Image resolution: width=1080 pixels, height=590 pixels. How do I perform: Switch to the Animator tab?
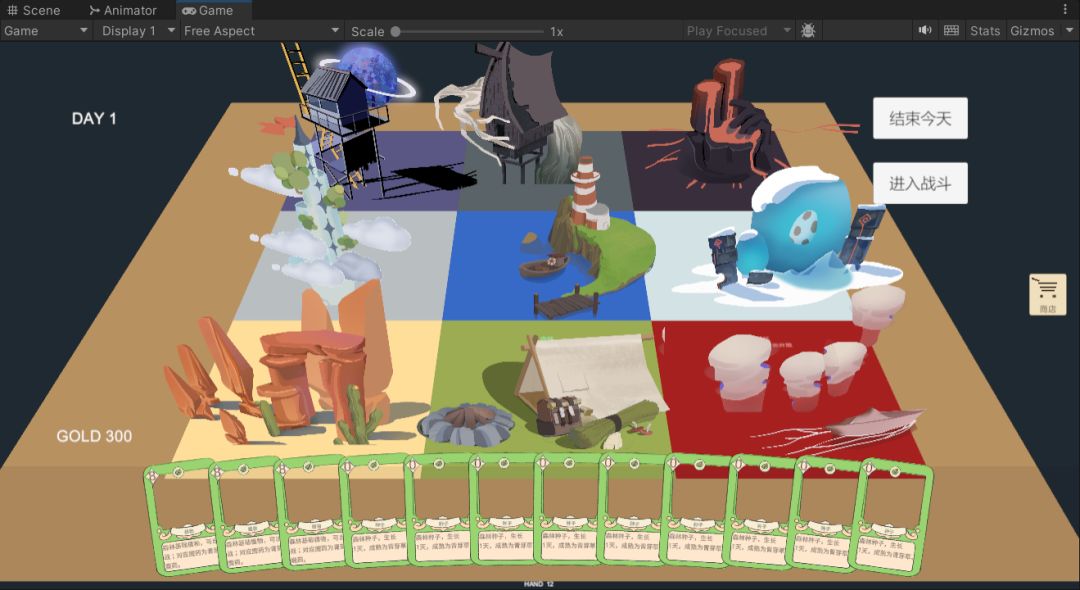[x=123, y=10]
